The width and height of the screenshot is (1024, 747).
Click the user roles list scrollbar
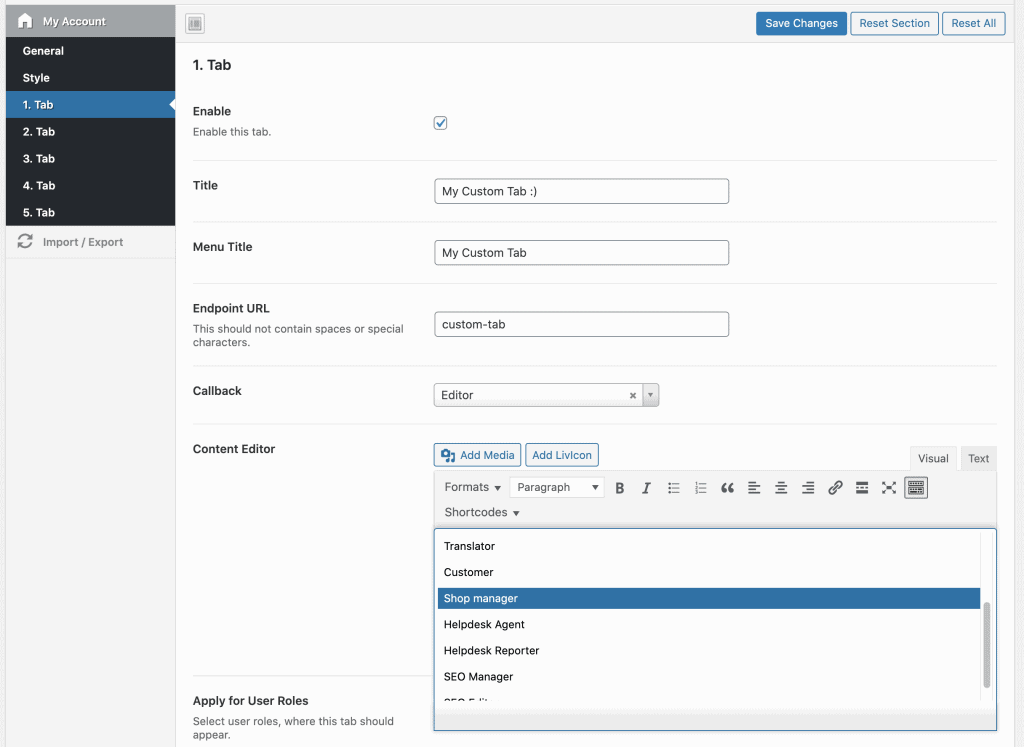(x=987, y=645)
